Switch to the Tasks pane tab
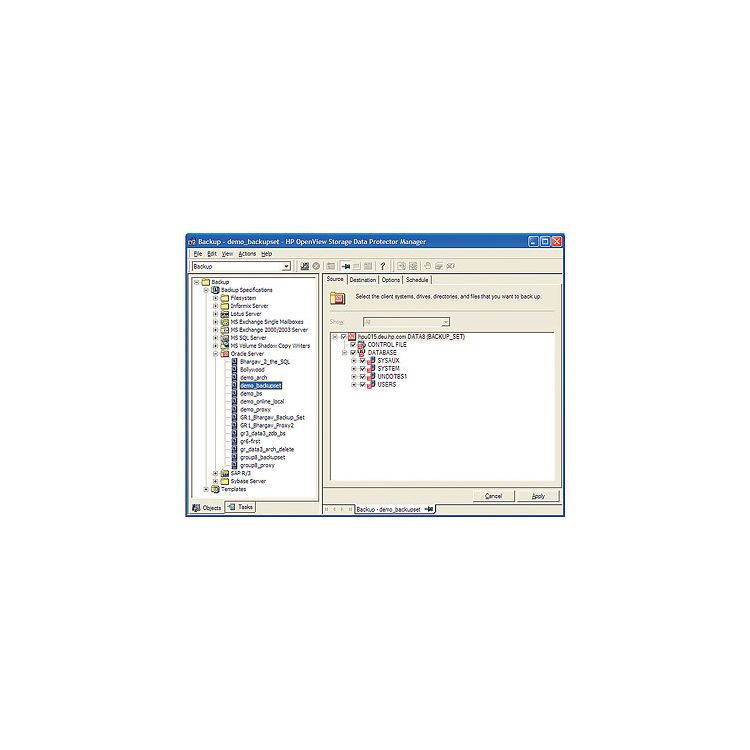Screen dimensions: 750x750 240,507
